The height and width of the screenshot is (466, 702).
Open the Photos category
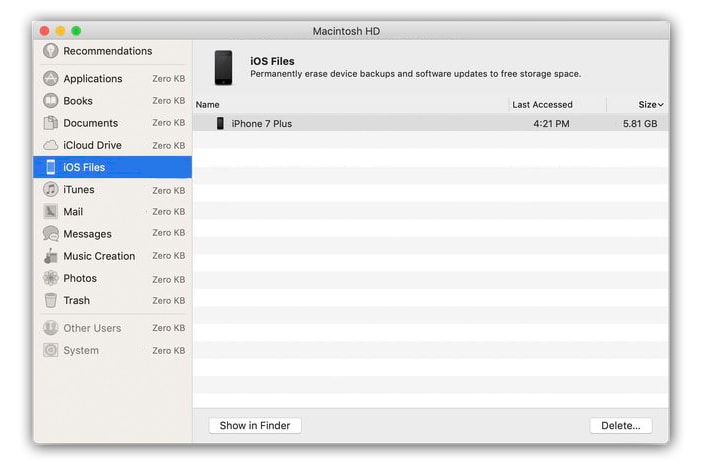[112, 278]
